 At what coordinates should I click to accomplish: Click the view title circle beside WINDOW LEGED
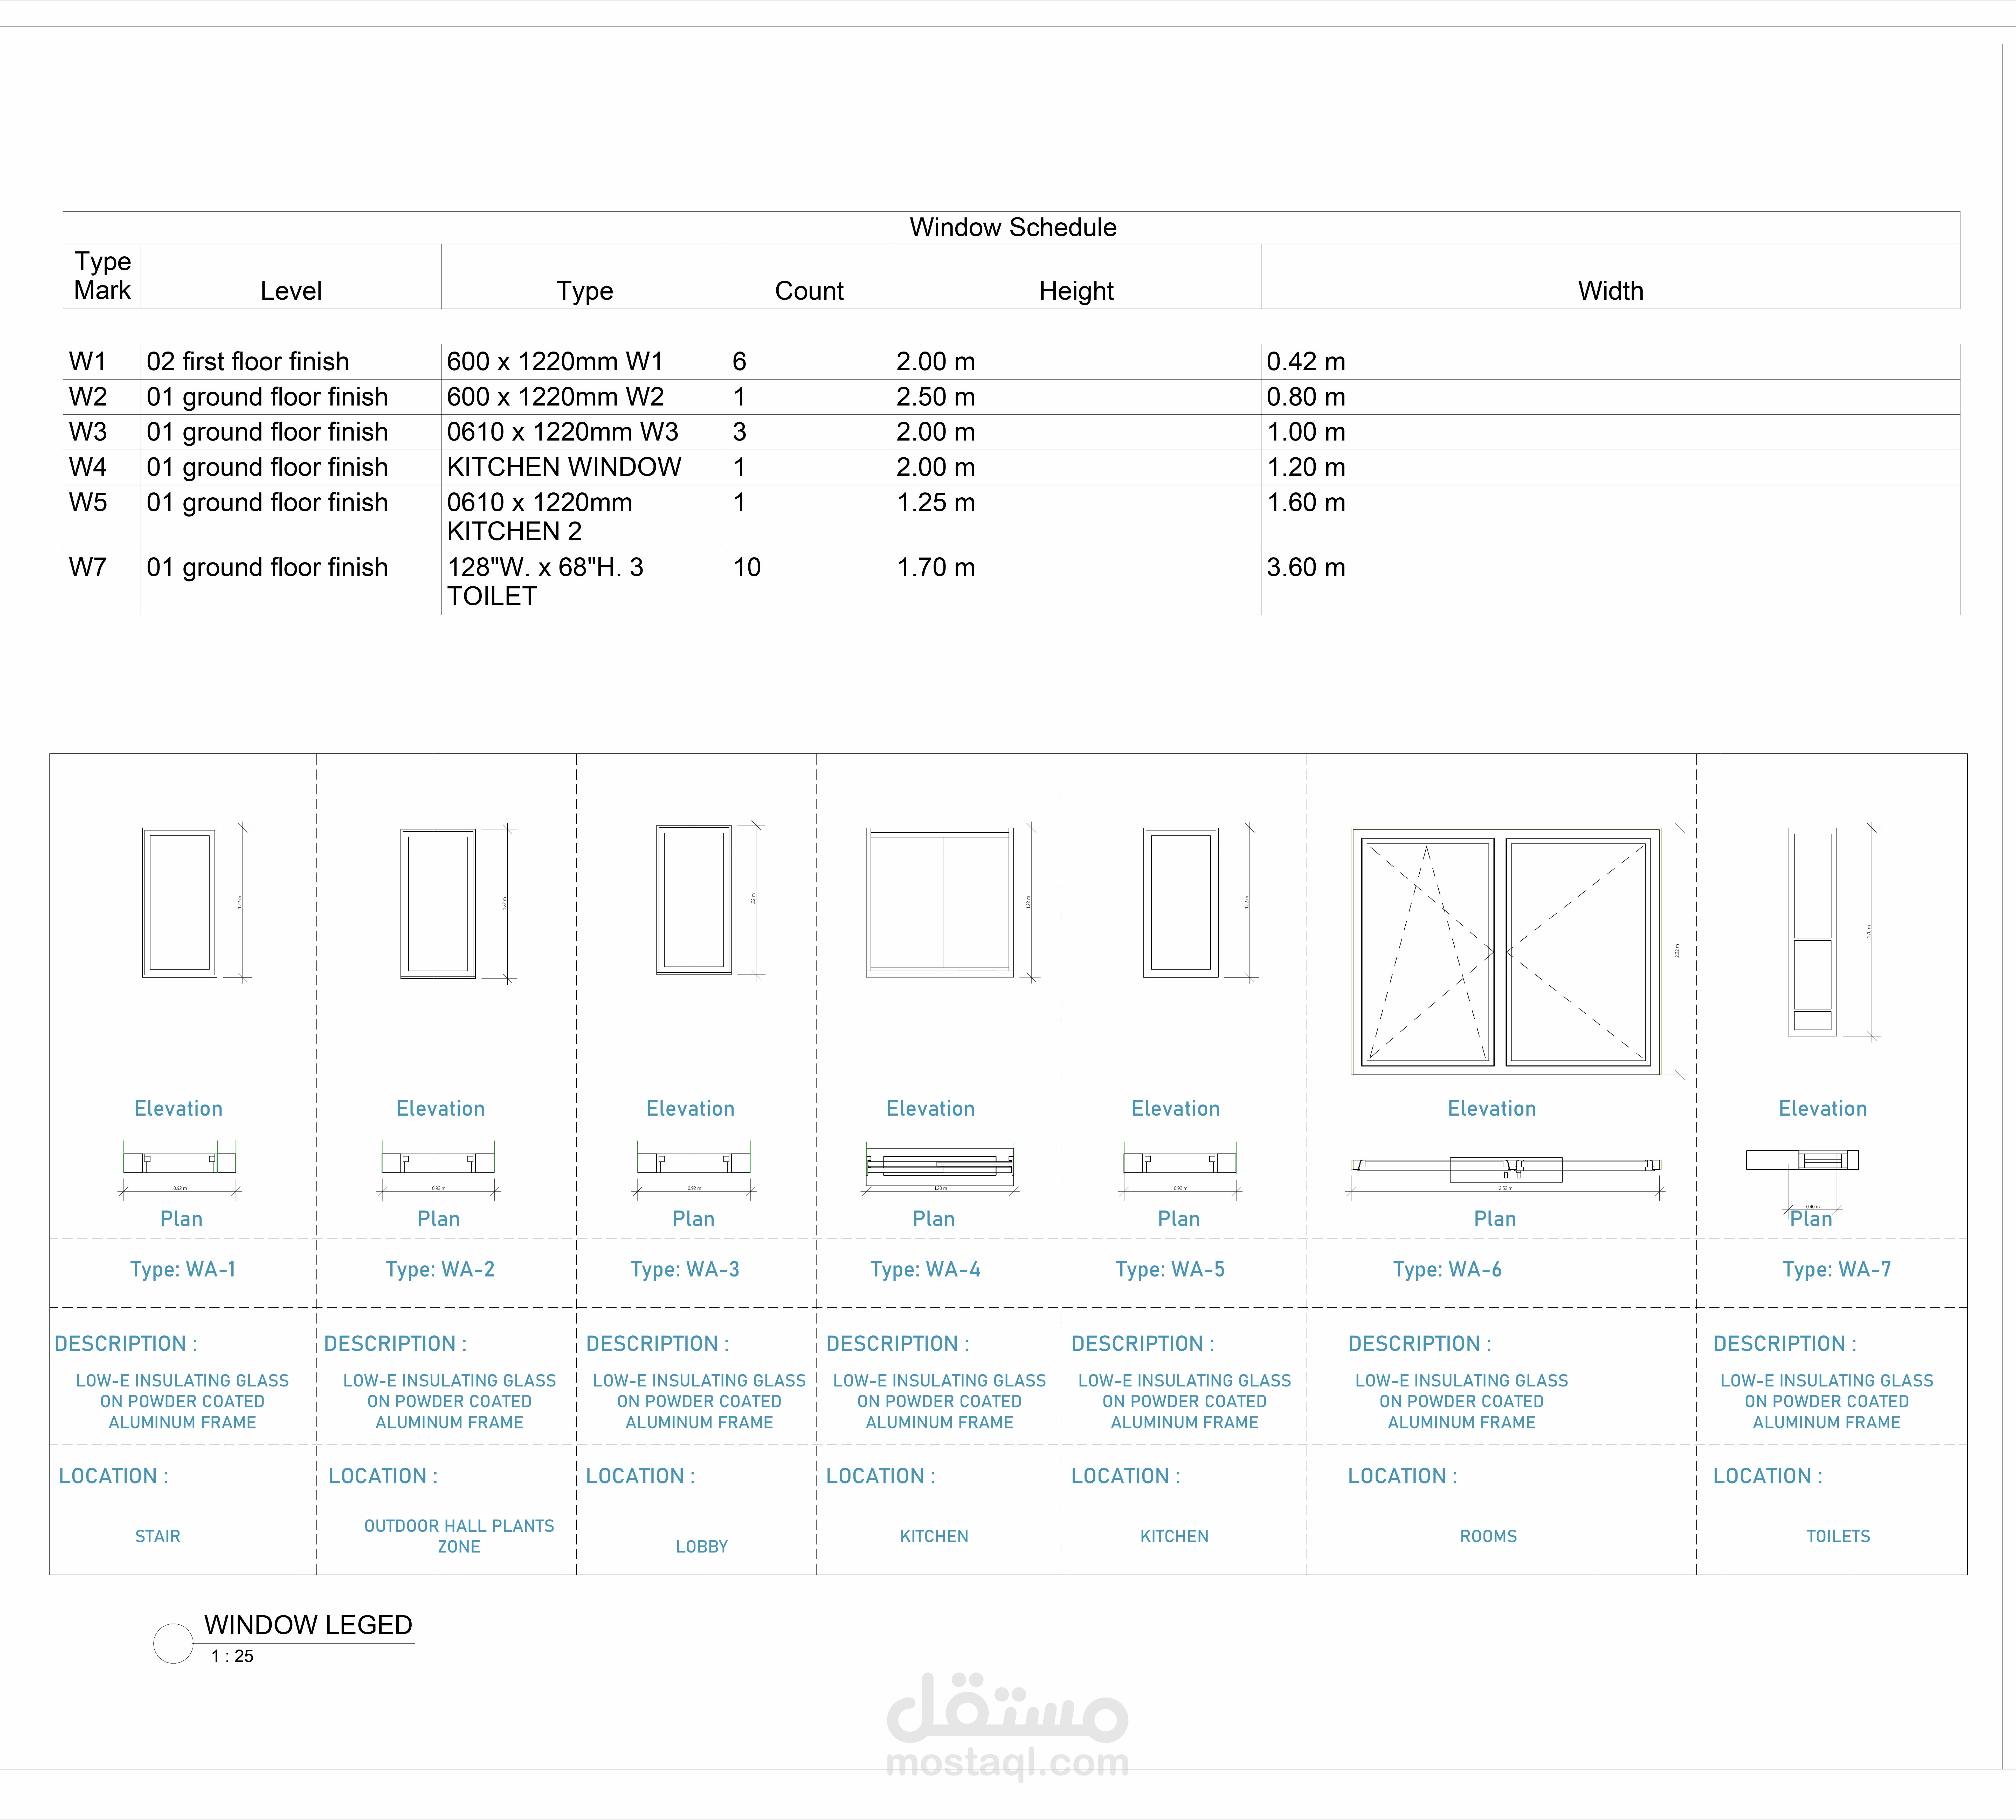tap(173, 1643)
